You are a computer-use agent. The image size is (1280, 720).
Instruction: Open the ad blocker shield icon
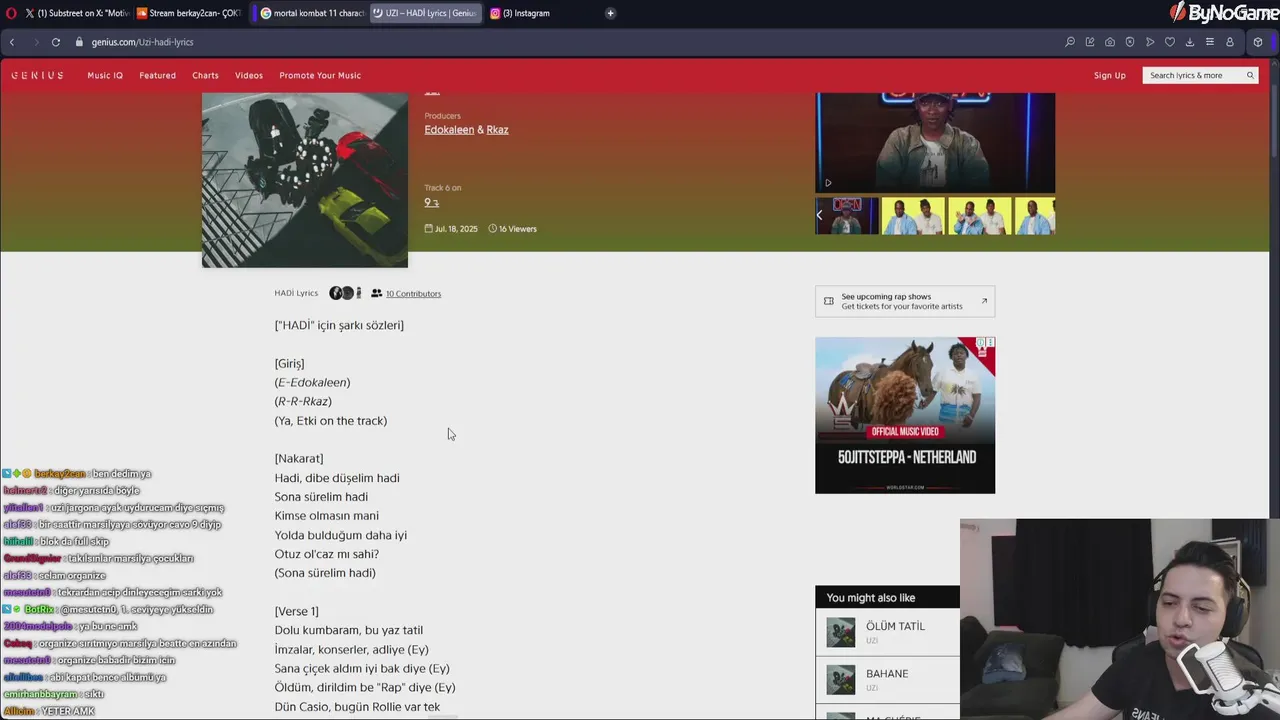click(x=1130, y=42)
